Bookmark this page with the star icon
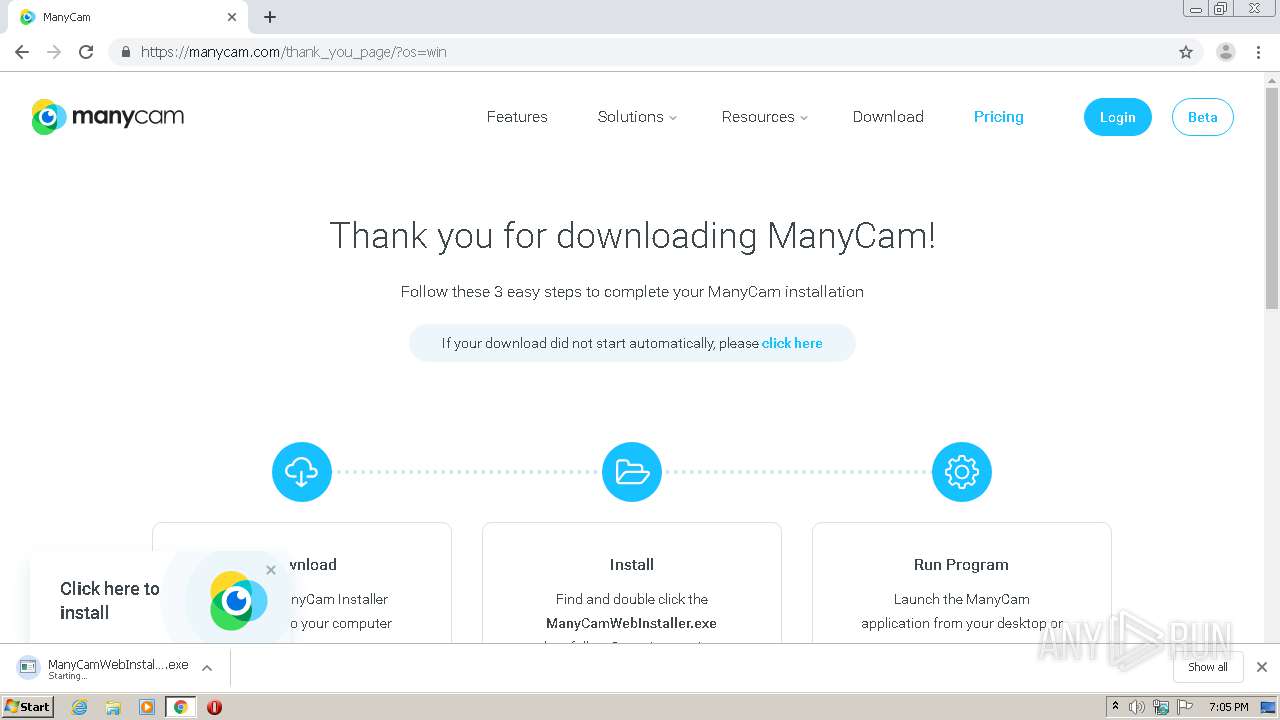Screen dimensions: 1280x720 pos(1186,52)
